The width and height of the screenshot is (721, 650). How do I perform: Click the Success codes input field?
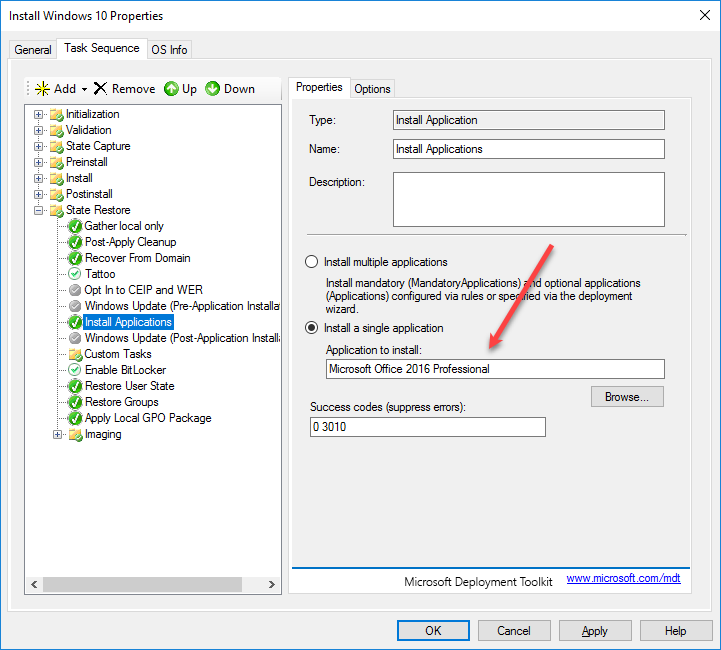428,427
